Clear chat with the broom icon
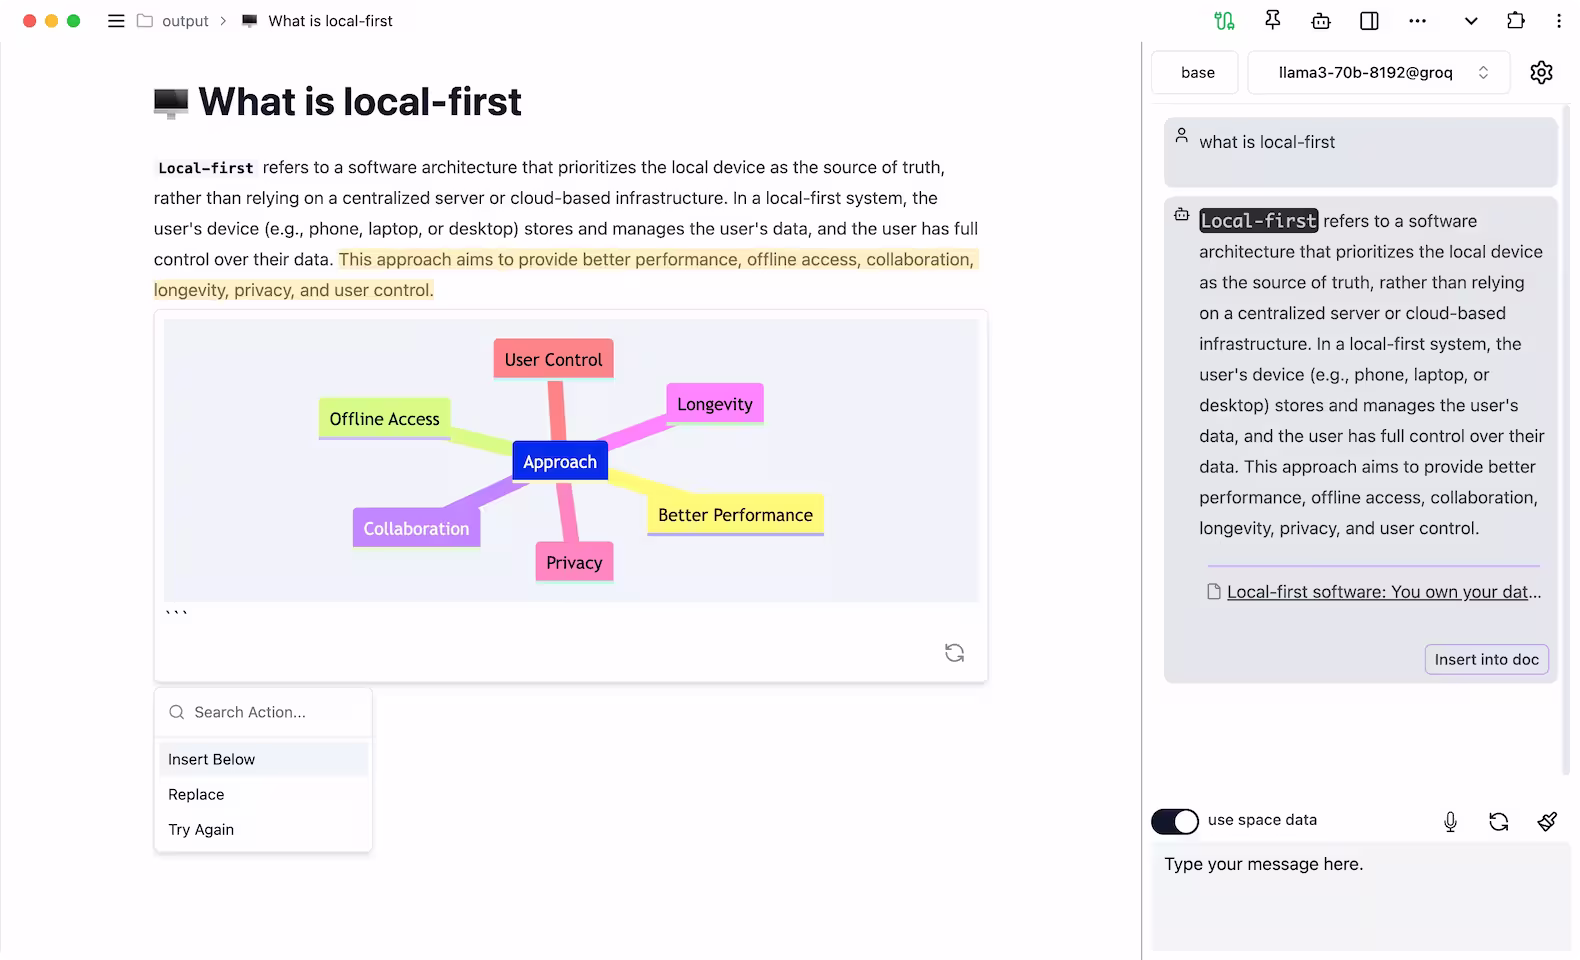This screenshot has width=1580, height=960. (x=1547, y=821)
